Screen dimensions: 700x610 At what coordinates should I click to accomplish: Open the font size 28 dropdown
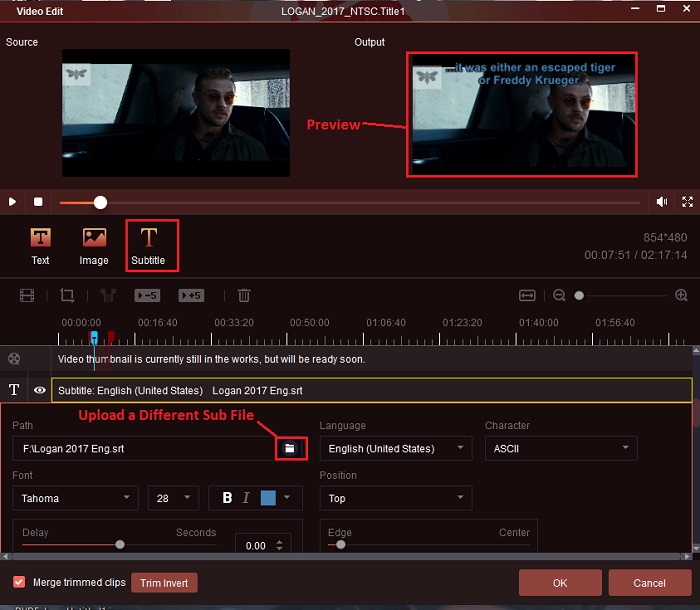tap(173, 498)
